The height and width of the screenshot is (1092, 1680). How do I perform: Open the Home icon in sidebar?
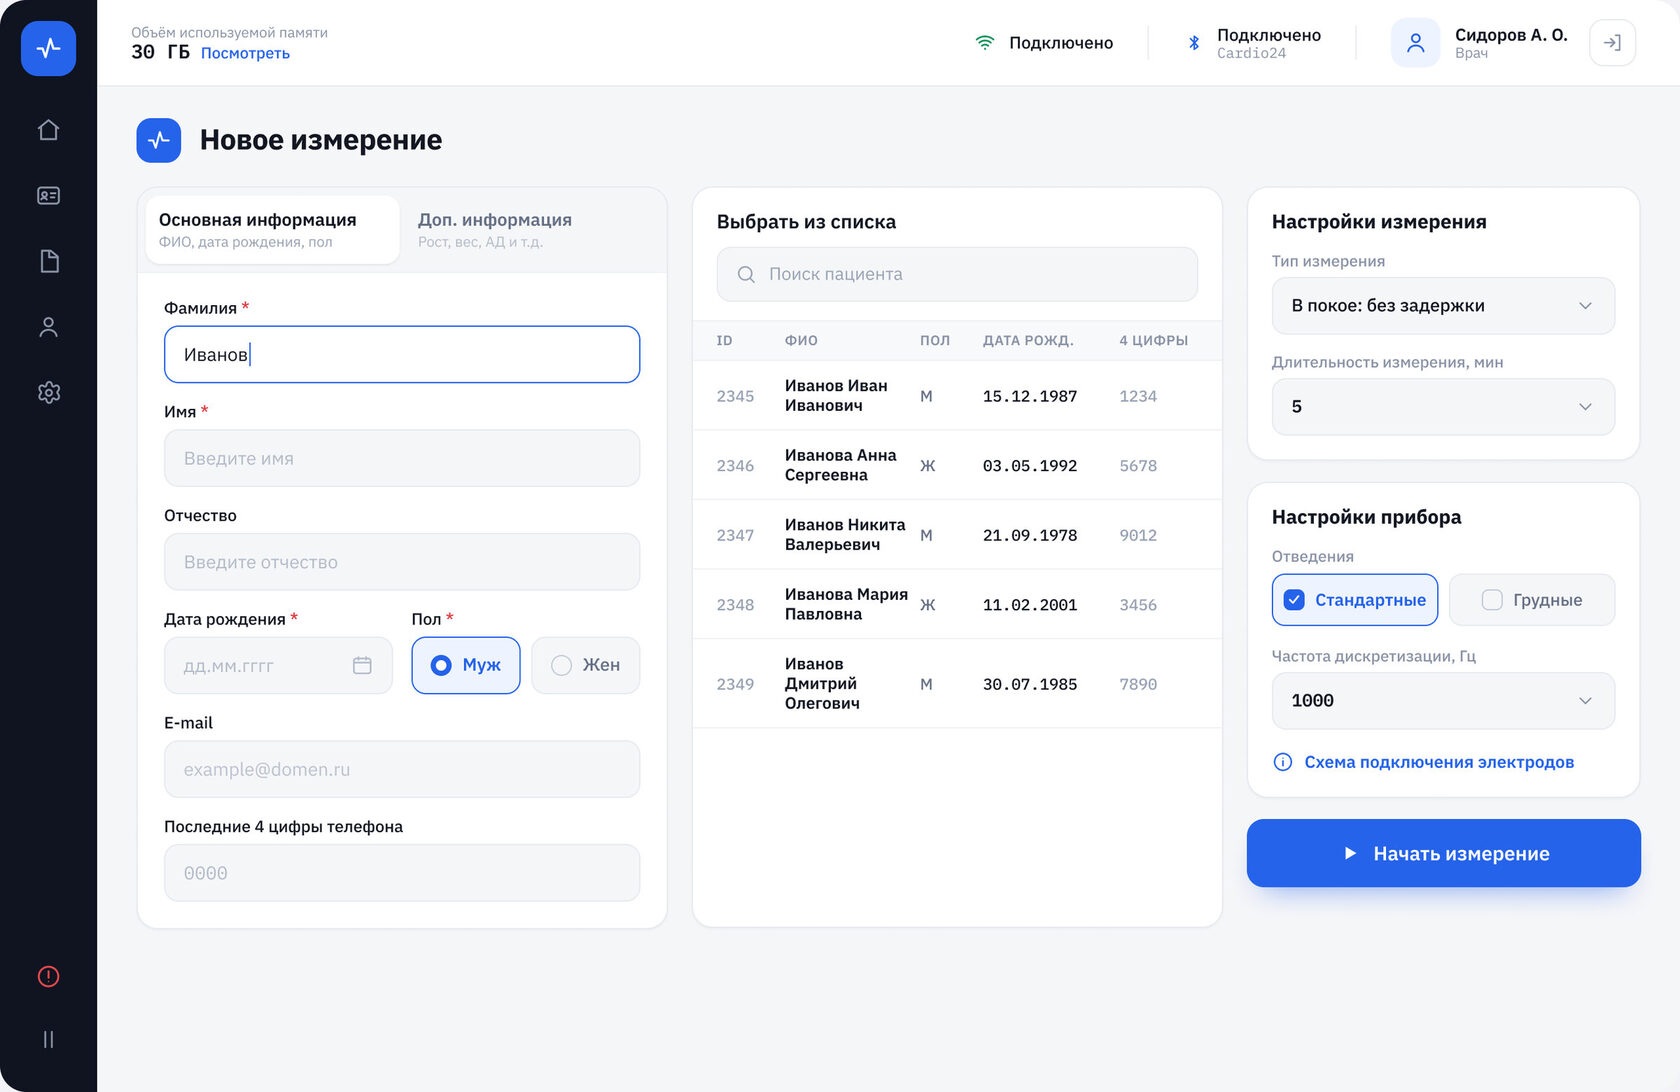point(48,130)
